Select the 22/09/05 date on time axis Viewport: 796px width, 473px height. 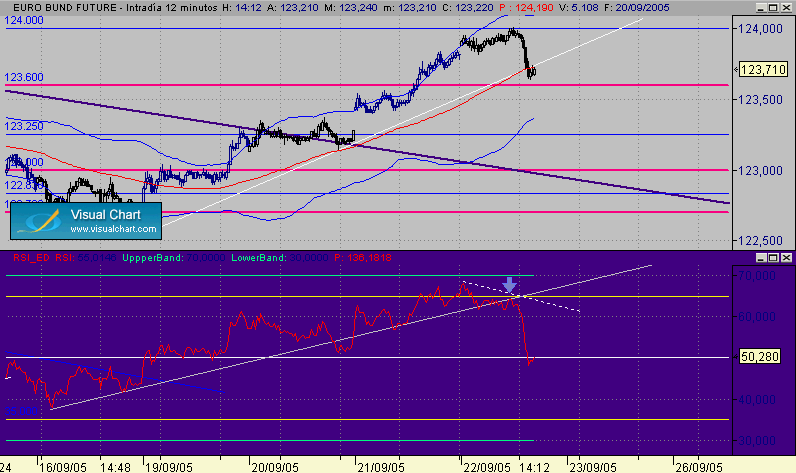click(x=487, y=467)
